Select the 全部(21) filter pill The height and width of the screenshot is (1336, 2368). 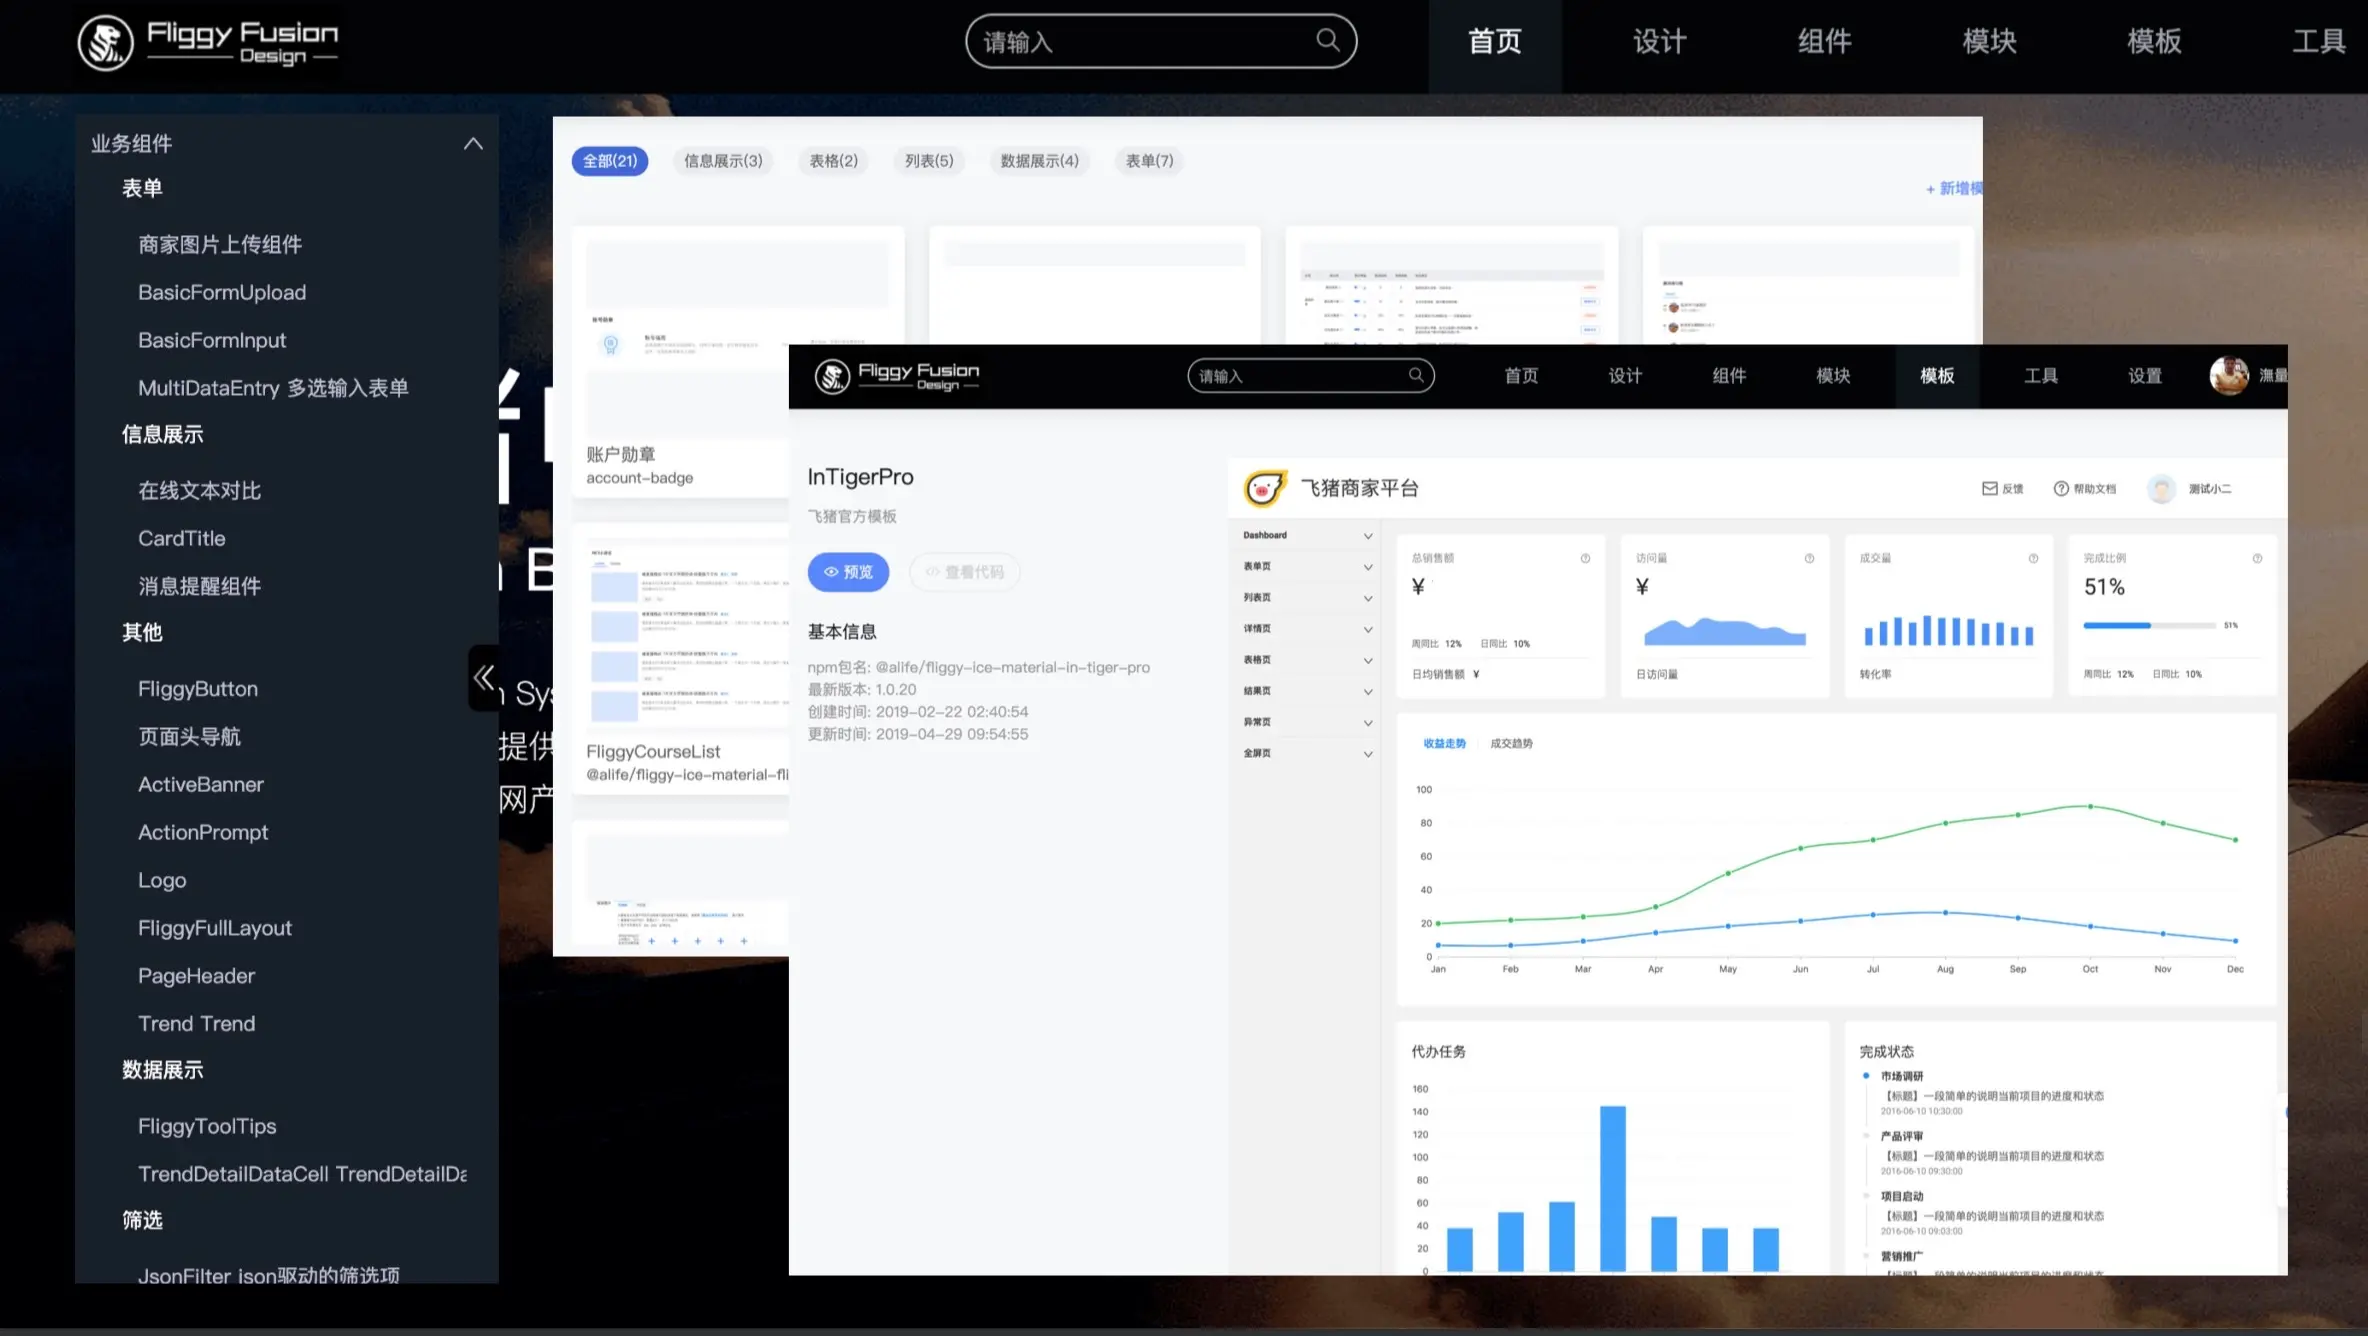coord(609,161)
